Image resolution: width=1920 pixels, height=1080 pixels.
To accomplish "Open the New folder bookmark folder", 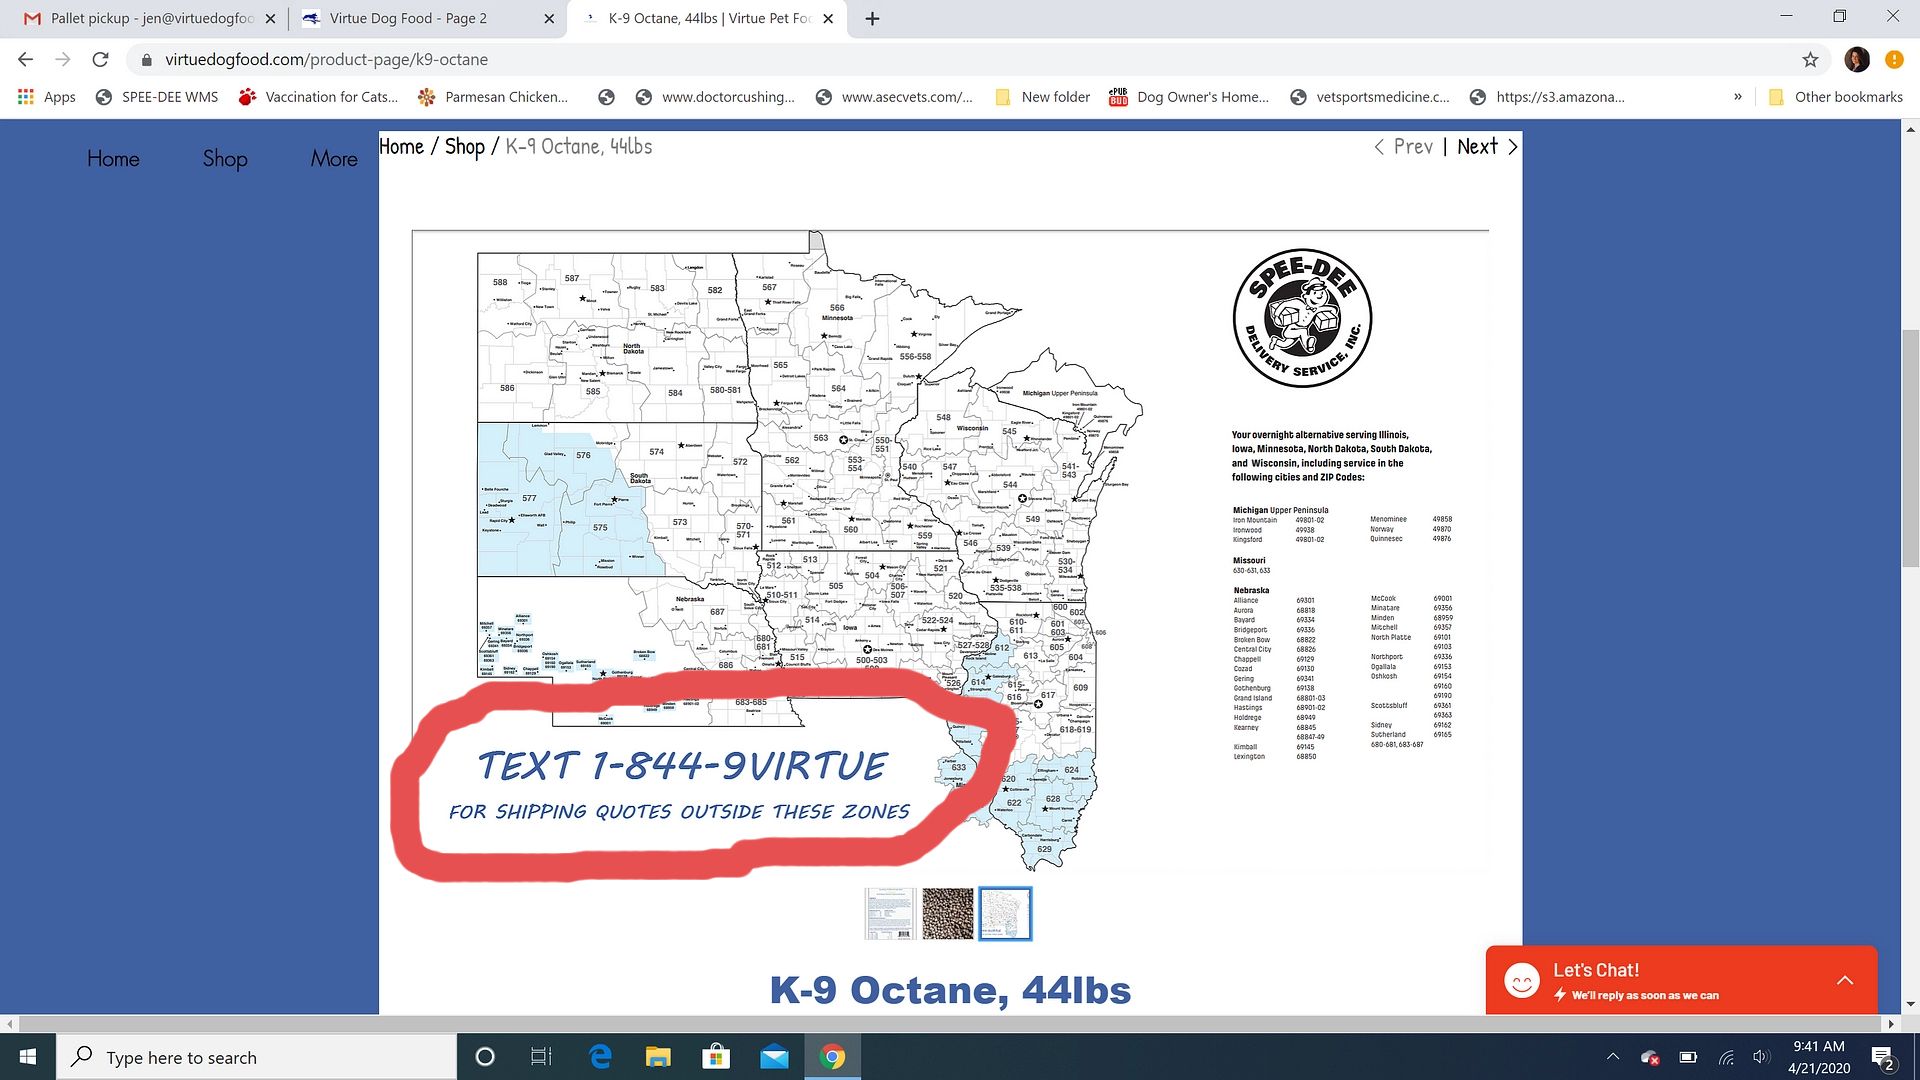I will coord(1042,97).
